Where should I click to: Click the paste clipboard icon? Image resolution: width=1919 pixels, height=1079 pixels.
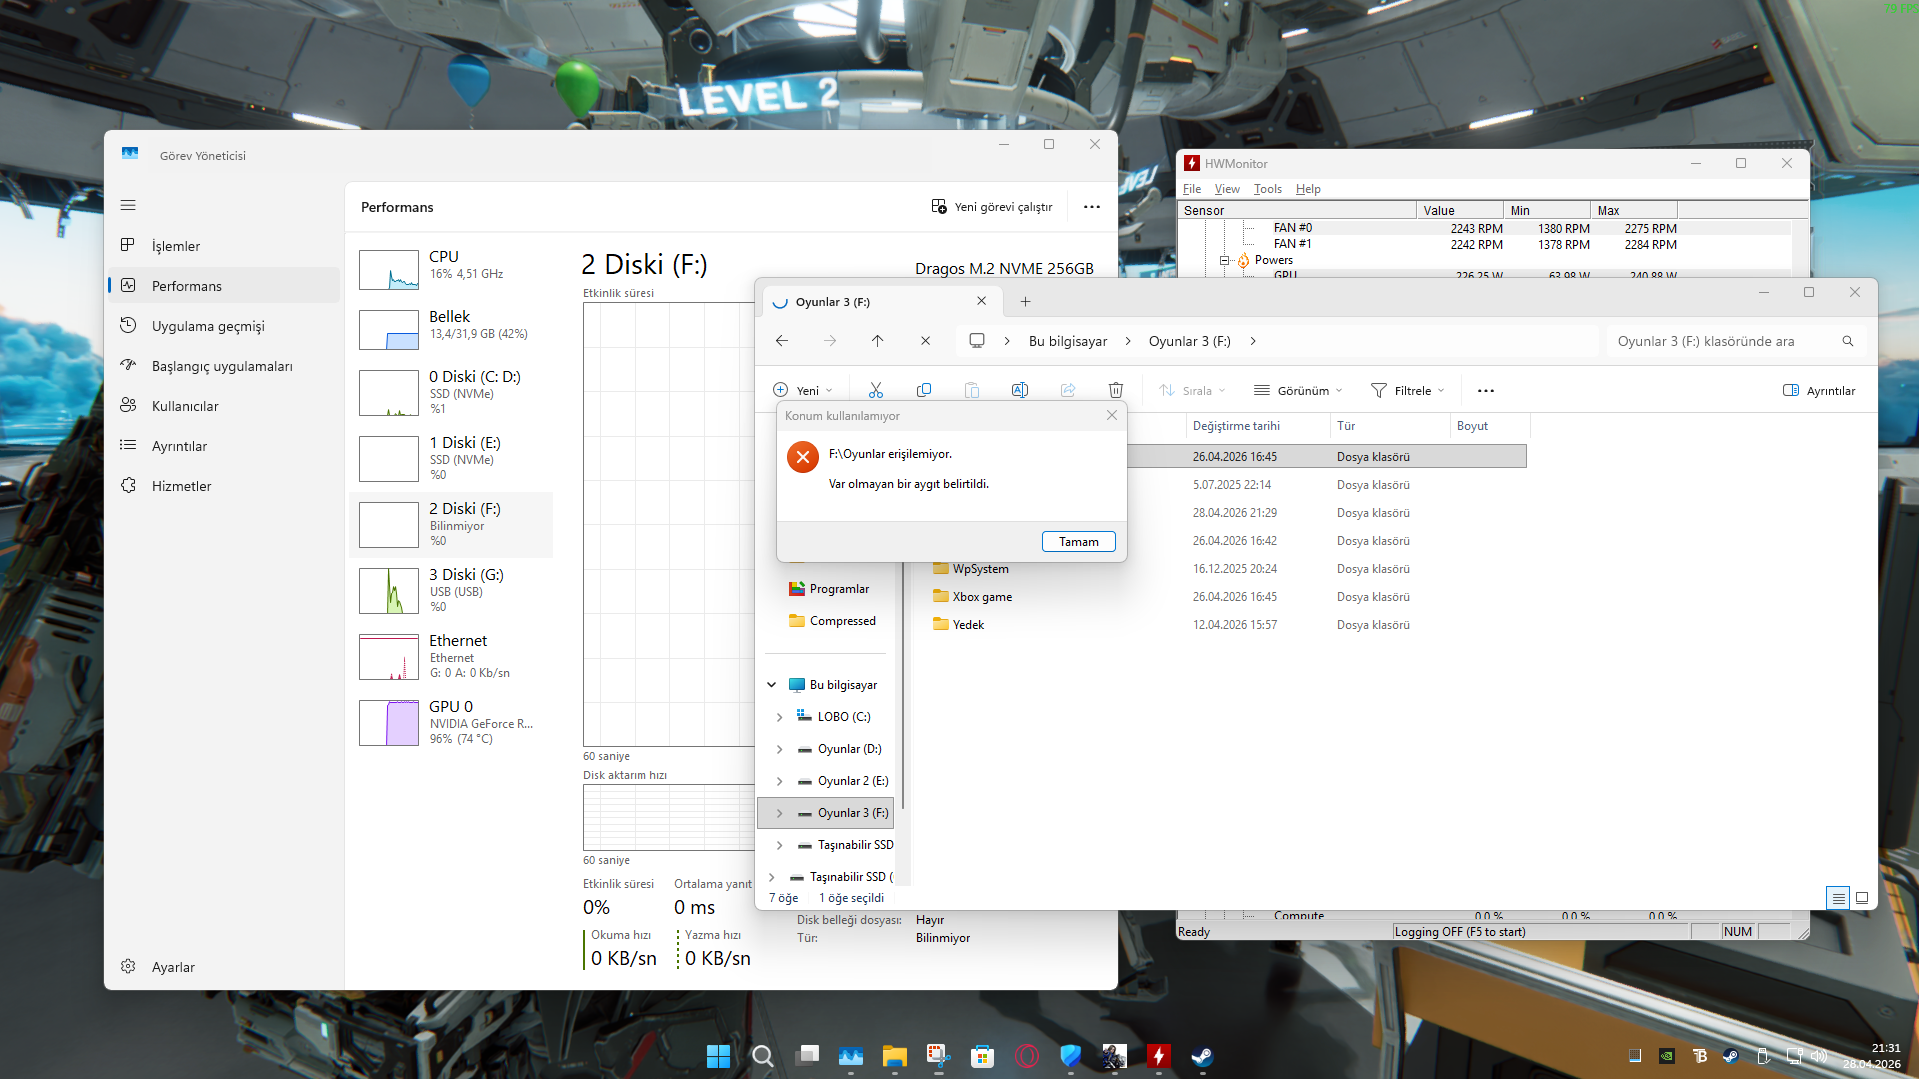coord(972,390)
